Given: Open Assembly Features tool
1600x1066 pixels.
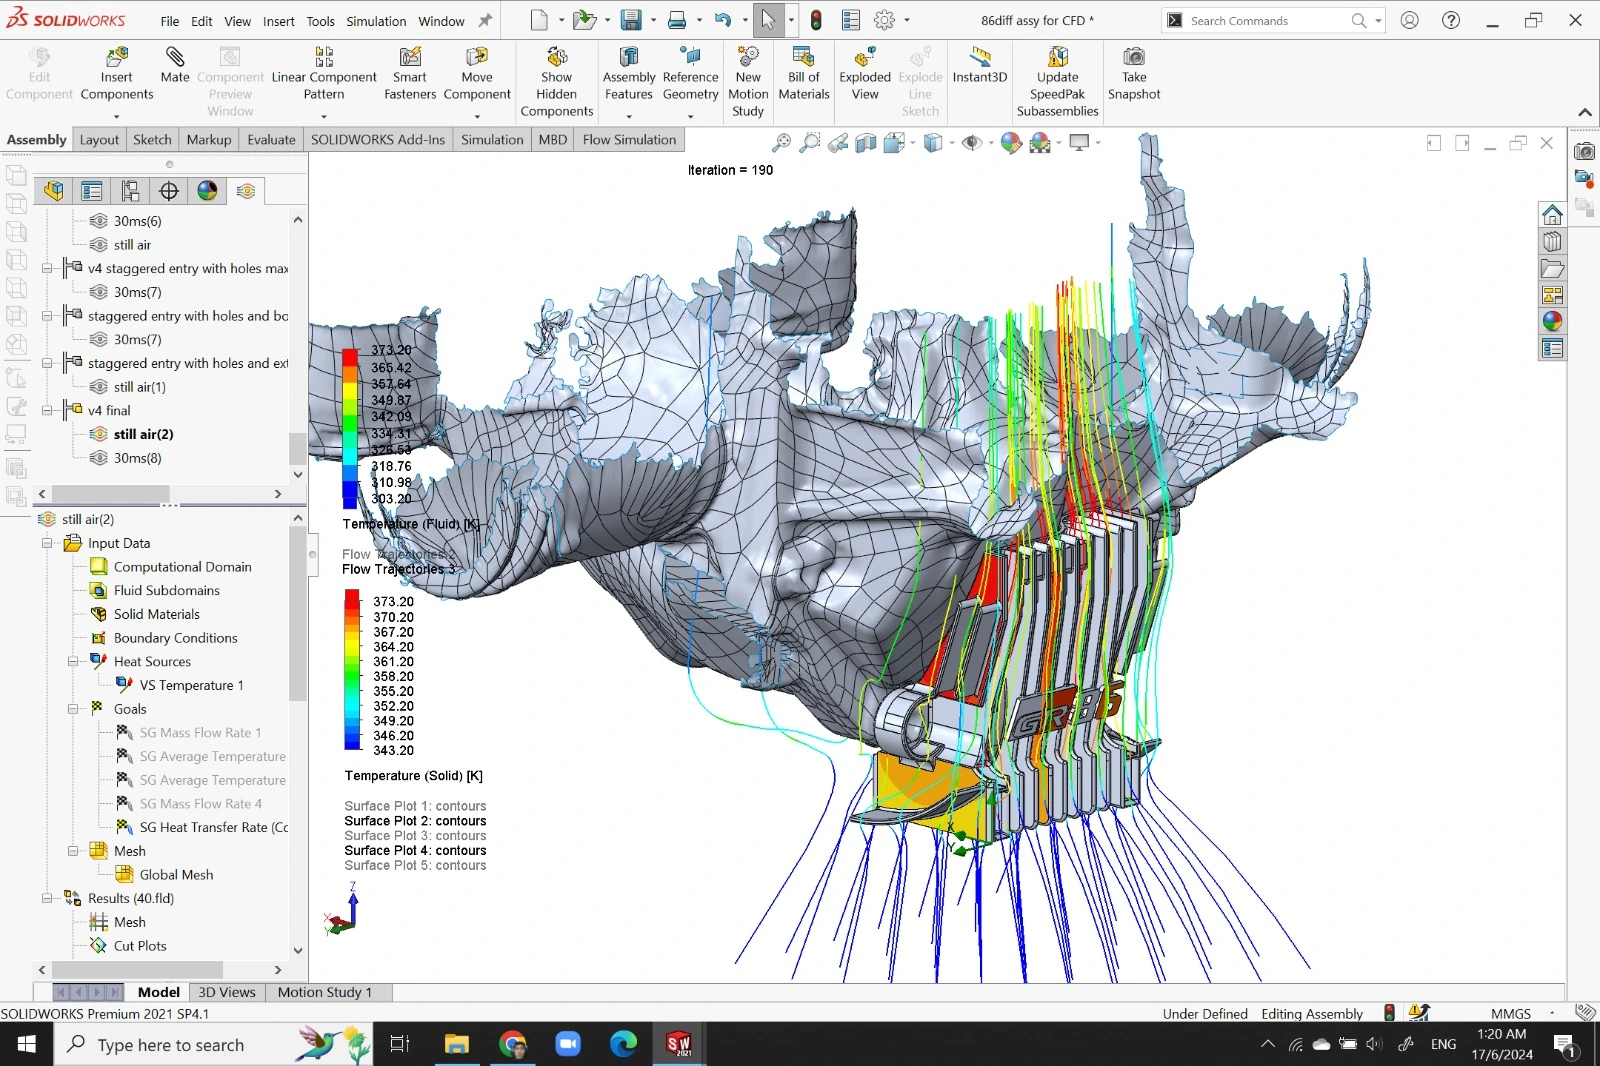Looking at the screenshot, I should coord(629,74).
